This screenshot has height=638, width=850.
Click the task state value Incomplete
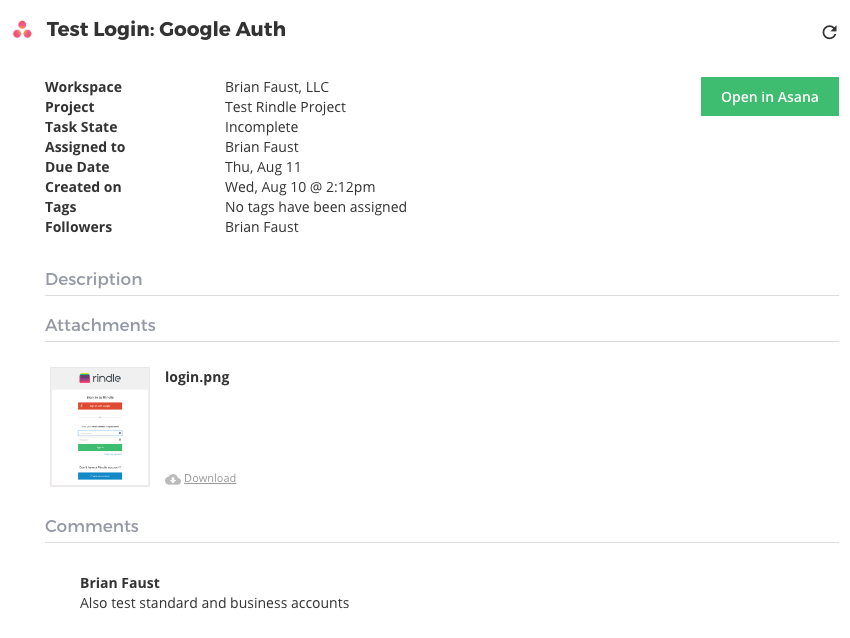pyautogui.click(x=261, y=127)
